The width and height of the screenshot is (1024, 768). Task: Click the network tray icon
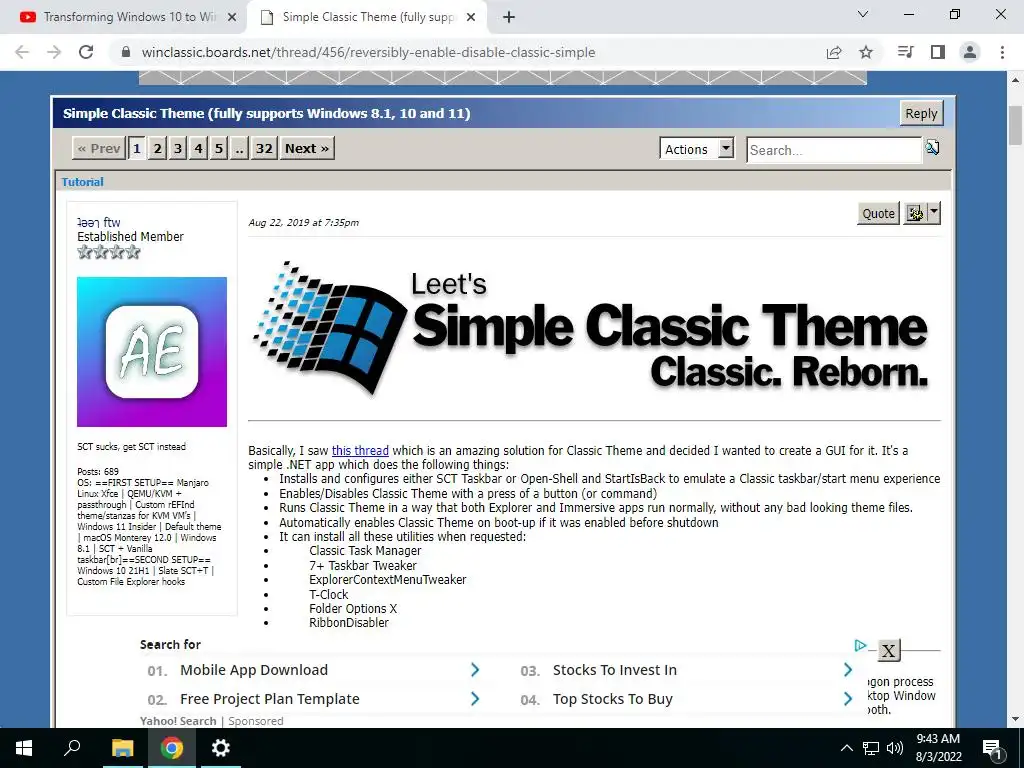coord(871,748)
